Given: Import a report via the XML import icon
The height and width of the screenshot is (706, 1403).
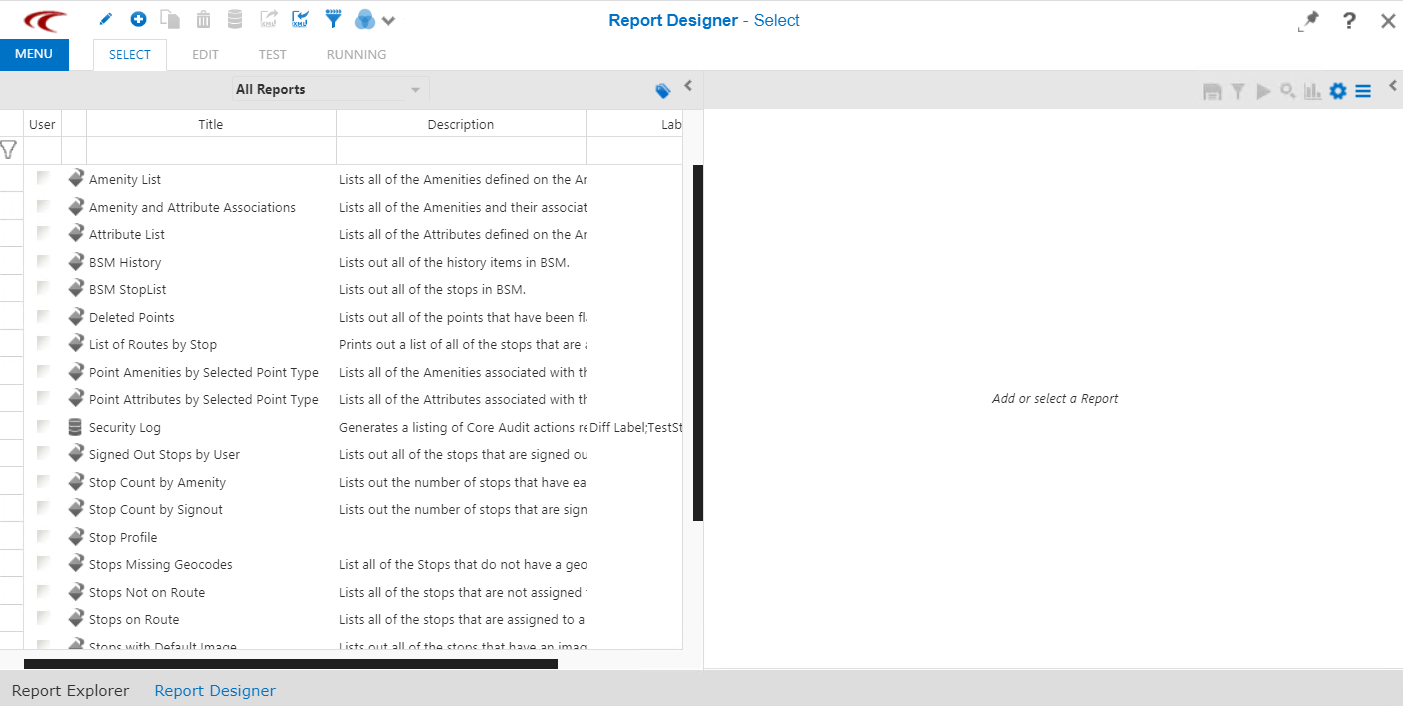Looking at the screenshot, I should click(300, 19).
